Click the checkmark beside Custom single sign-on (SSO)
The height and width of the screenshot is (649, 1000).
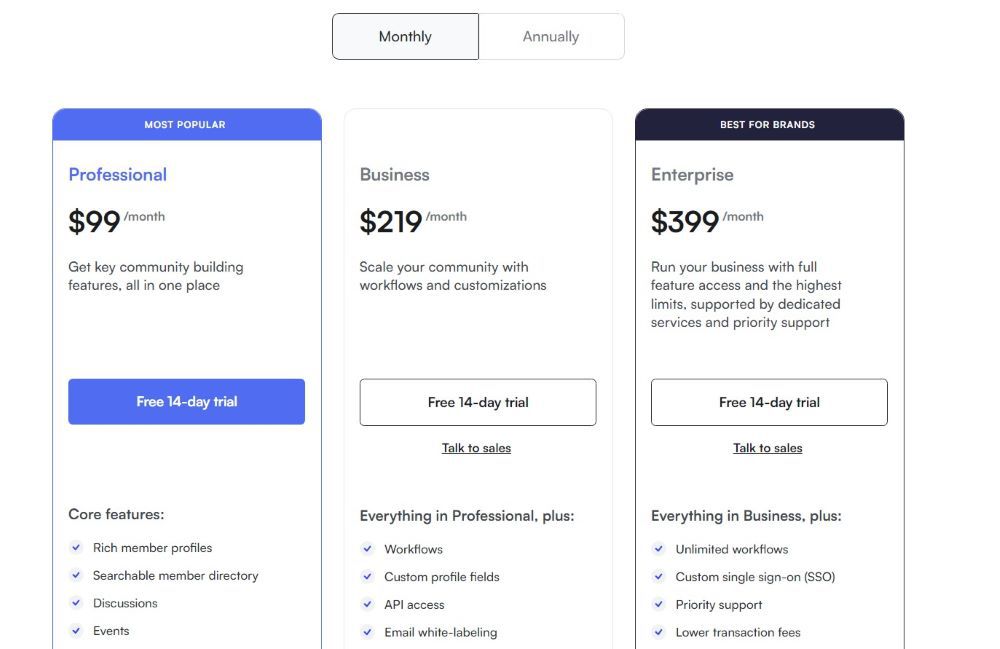[x=658, y=576]
